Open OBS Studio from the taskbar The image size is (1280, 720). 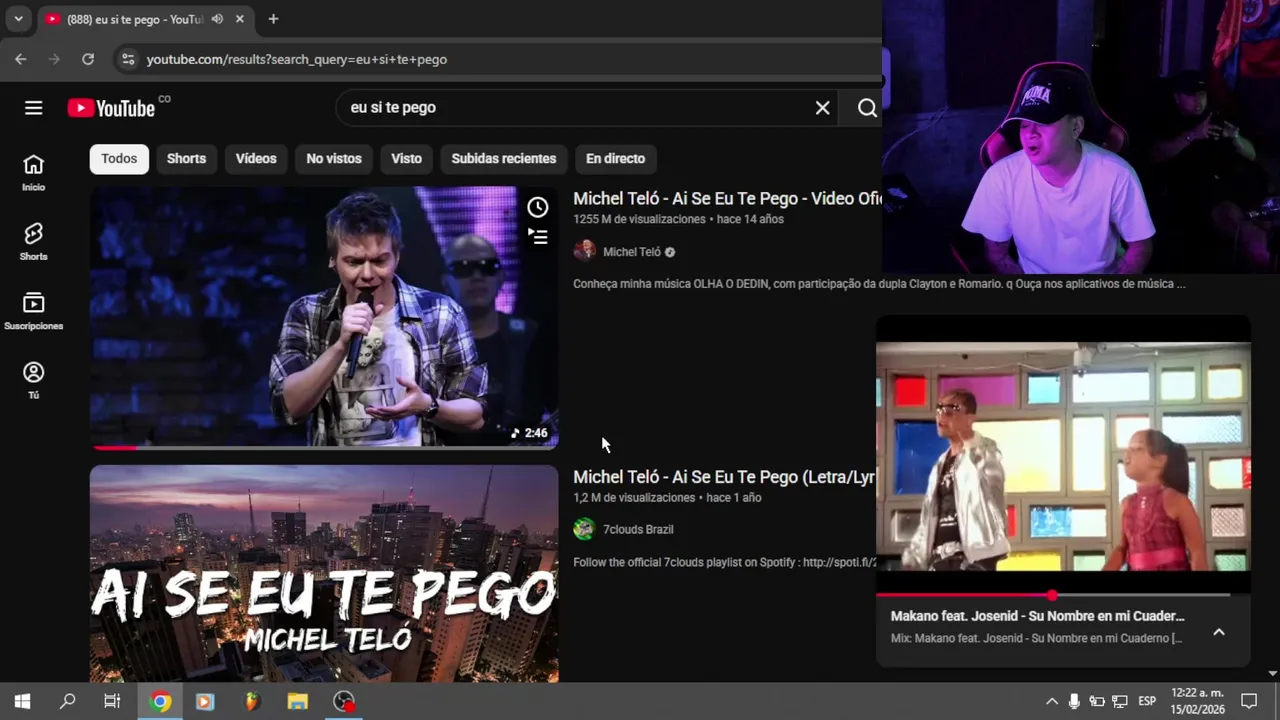click(x=344, y=701)
